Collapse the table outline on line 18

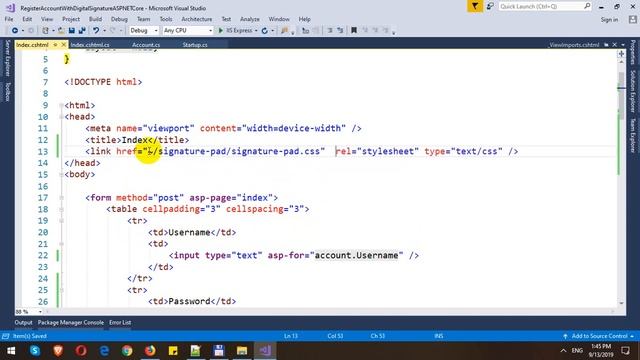61,209
